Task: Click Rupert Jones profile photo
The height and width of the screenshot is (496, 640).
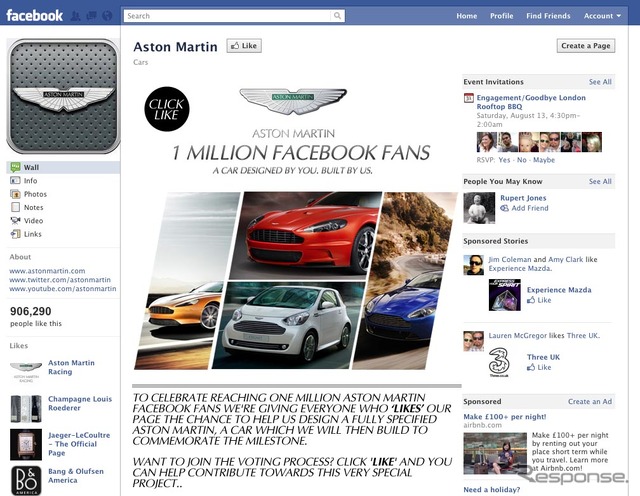Action: [x=479, y=208]
